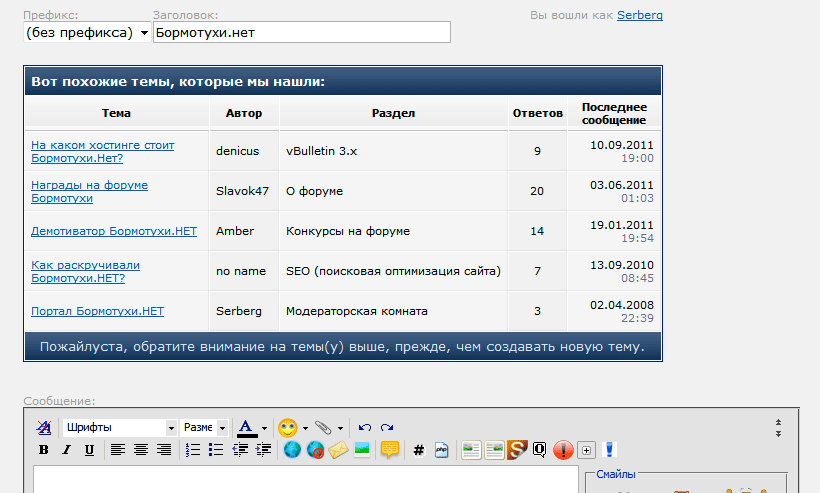Click the remove text formatting icon

43,428
